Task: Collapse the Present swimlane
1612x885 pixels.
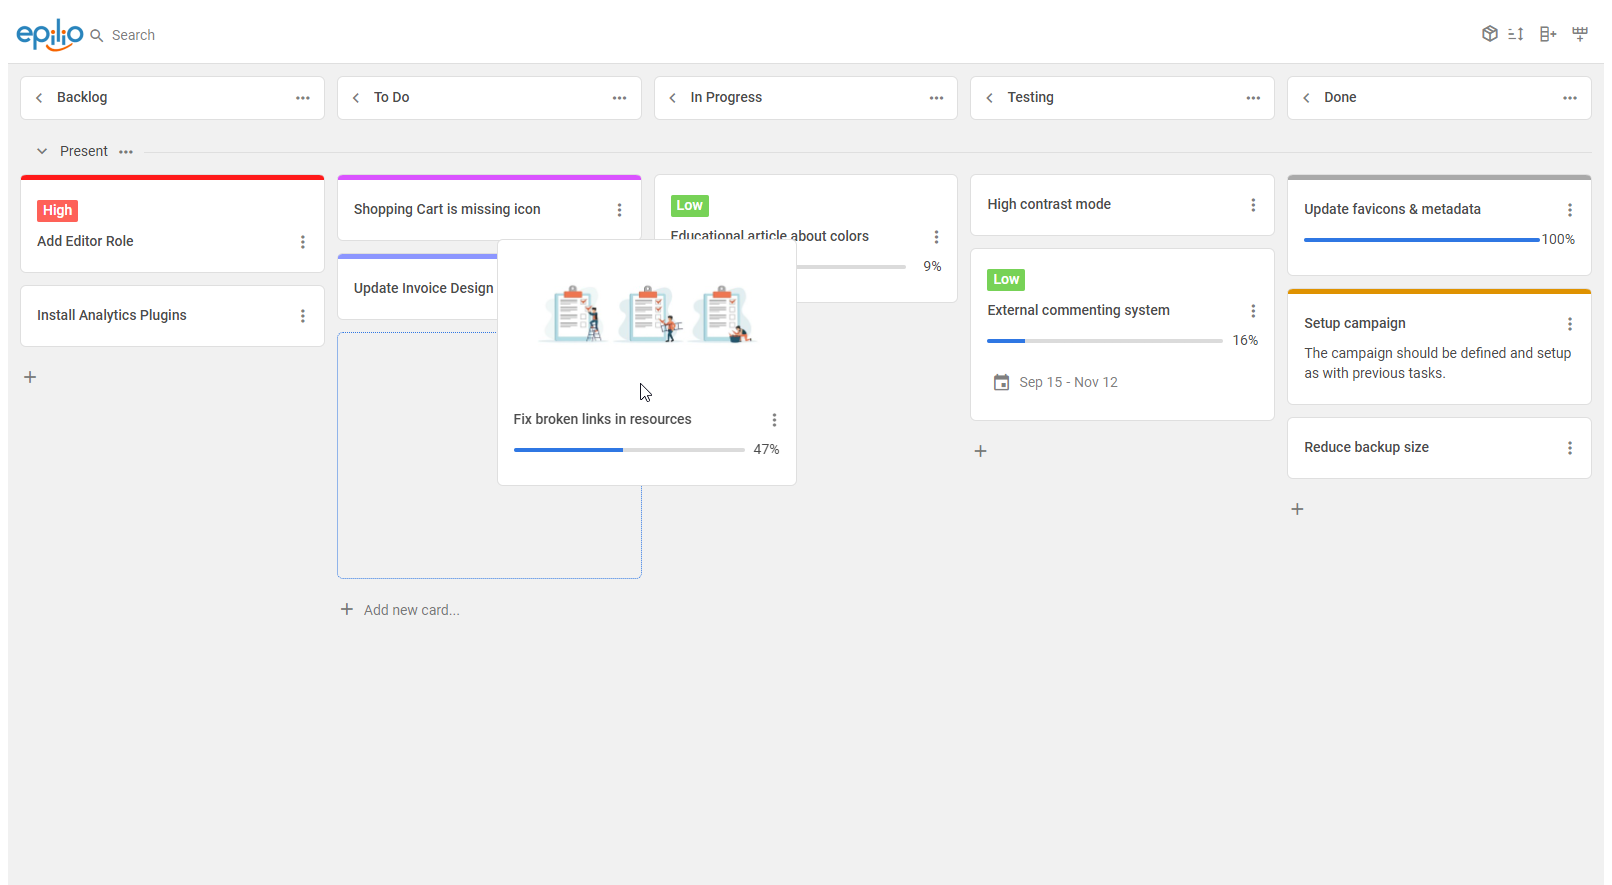Action: pyautogui.click(x=42, y=152)
